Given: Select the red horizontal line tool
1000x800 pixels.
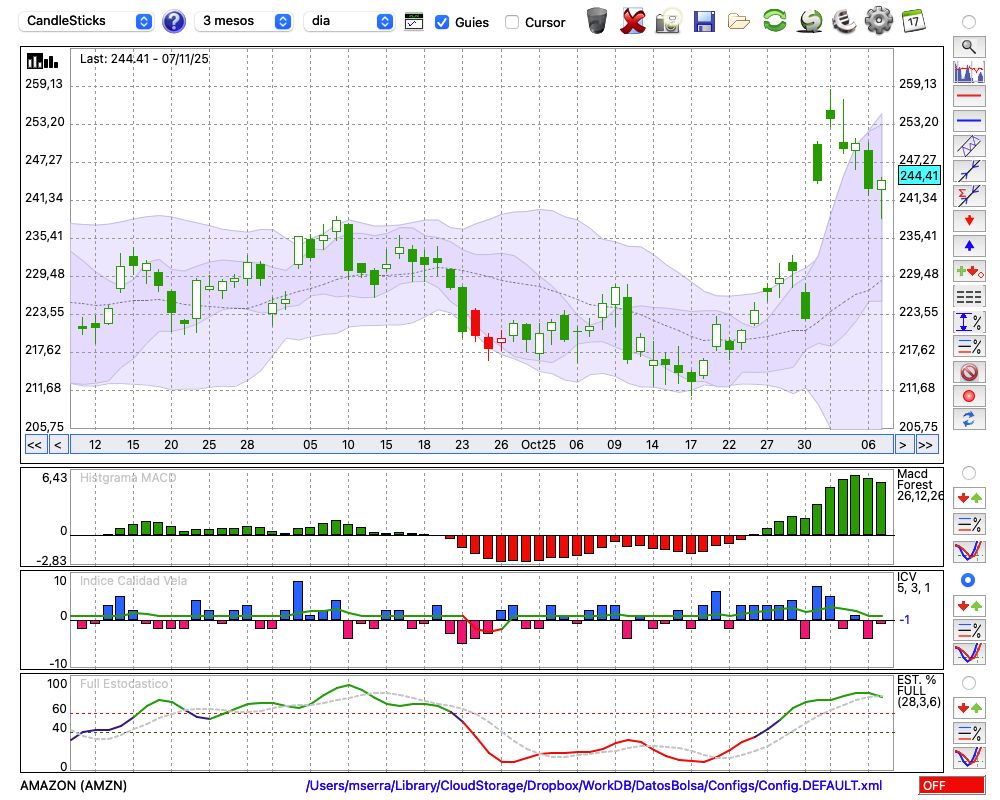Looking at the screenshot, I should point(968,97).
